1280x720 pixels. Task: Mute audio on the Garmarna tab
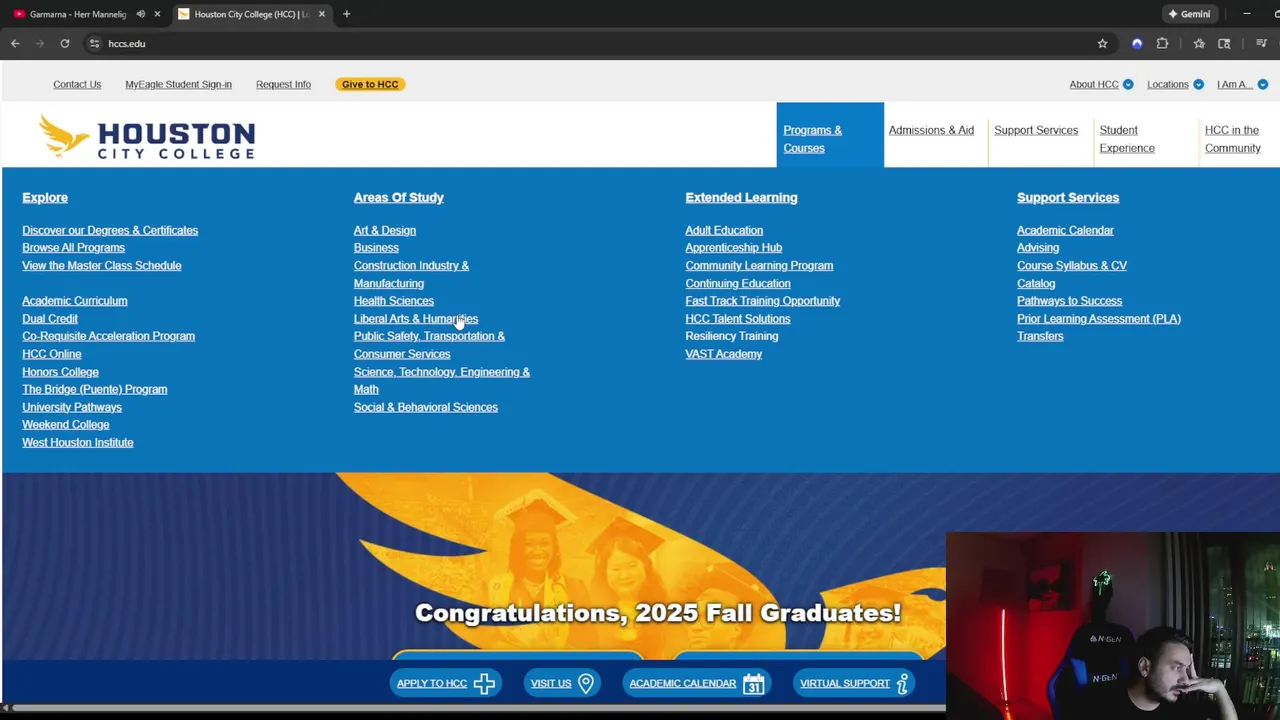[140, 14]
